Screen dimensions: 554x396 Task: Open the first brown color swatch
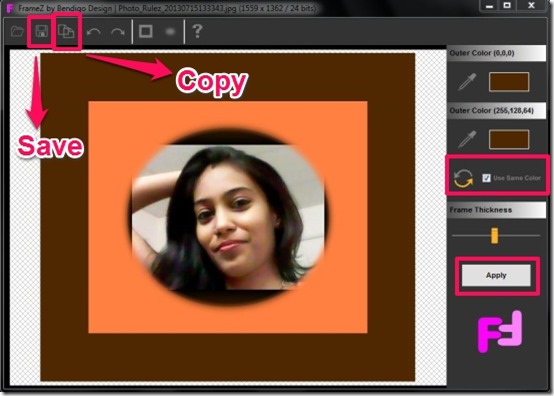tap(509, 82)
